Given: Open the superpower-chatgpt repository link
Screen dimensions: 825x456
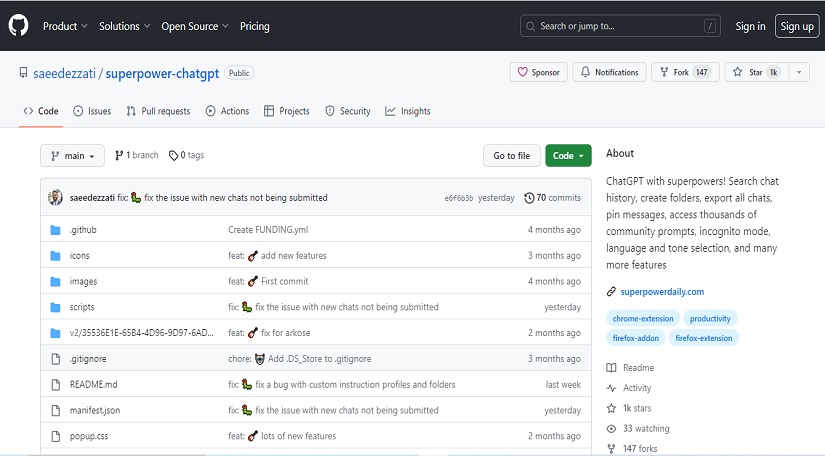Looking at the screenshot, I should 162,73.
